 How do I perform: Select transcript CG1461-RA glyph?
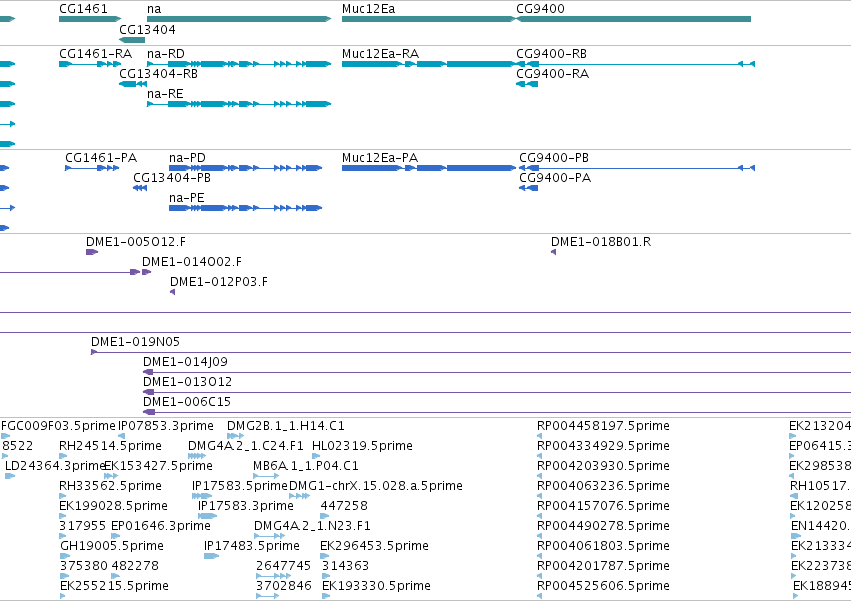click(90, 64)
